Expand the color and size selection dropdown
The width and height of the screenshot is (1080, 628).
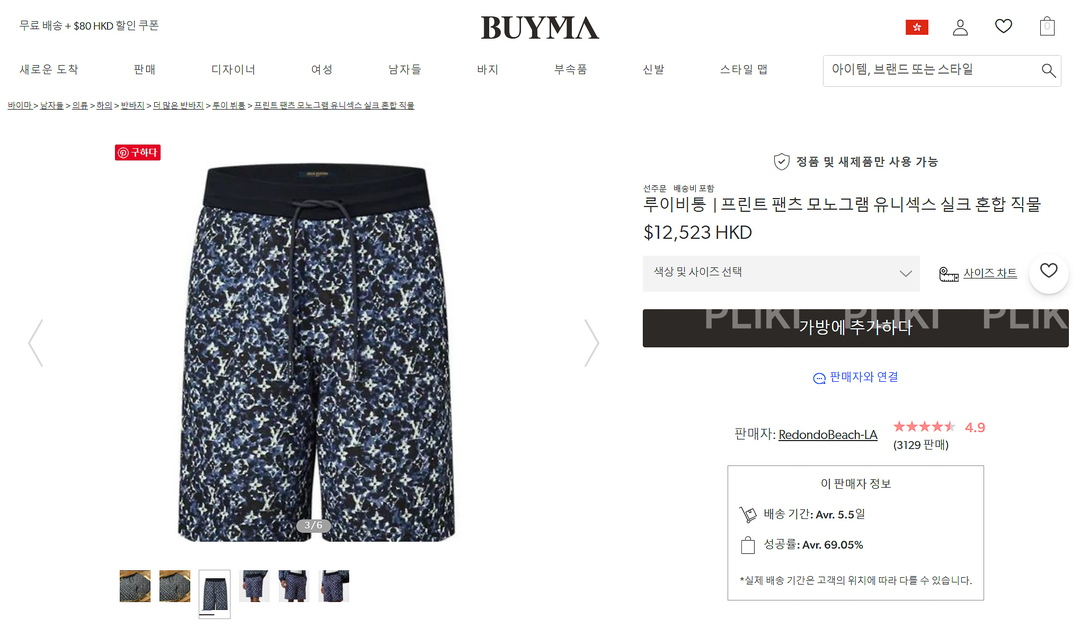pyautogui.click(x=781, y=273)
